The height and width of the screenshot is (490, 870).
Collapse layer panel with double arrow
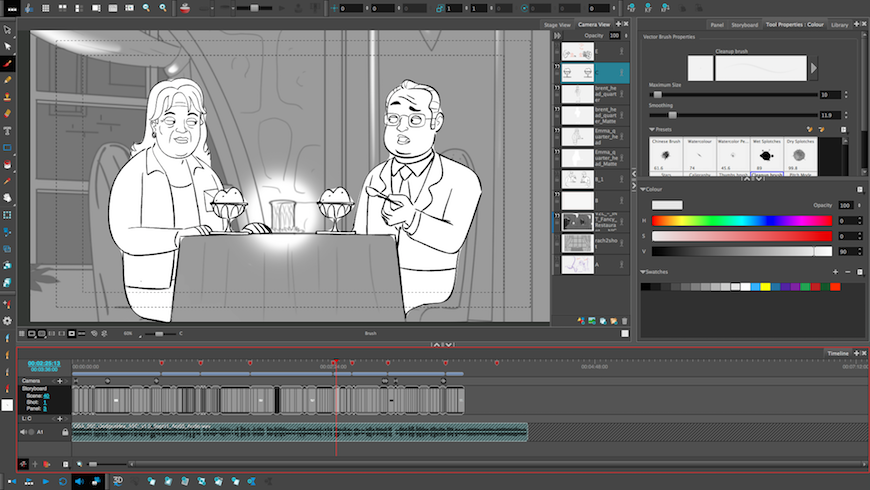tap(558, 36)
